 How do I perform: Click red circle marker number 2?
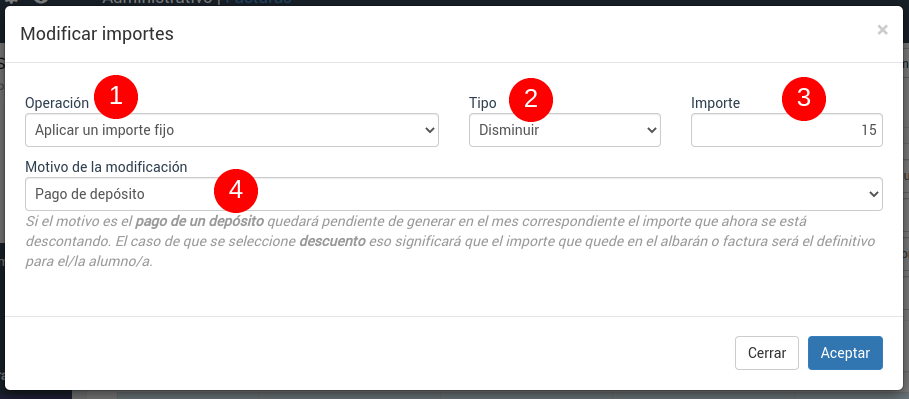pyautogui.click(x=531, y=100)
